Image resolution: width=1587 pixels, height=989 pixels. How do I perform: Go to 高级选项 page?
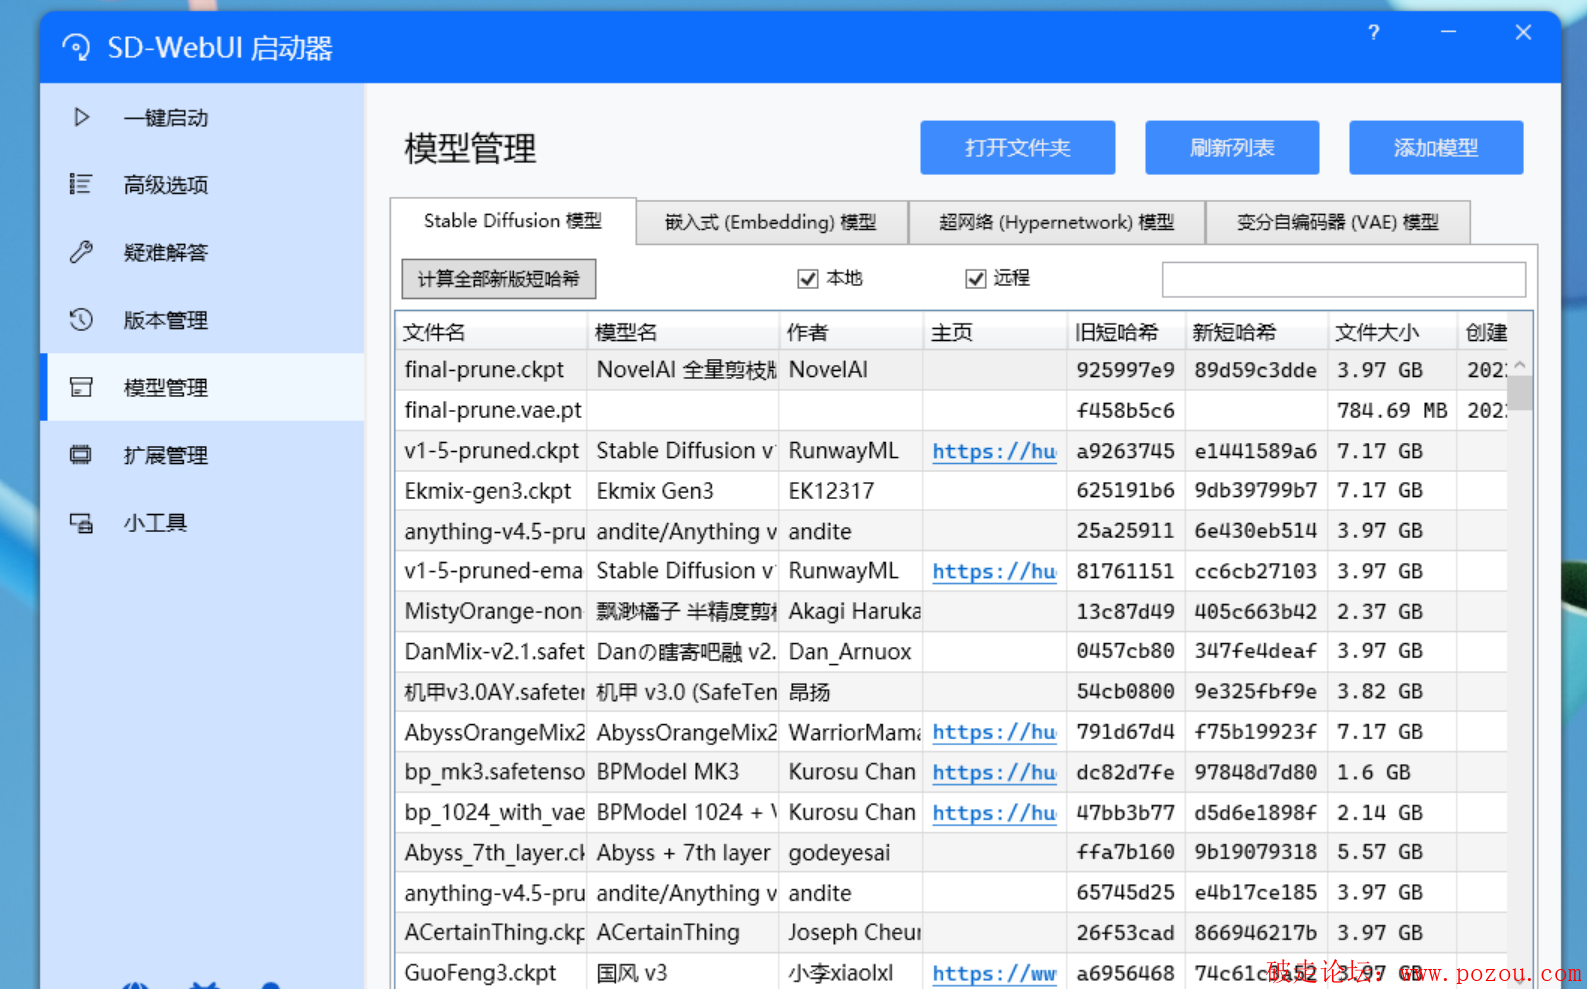coord(203,184)
